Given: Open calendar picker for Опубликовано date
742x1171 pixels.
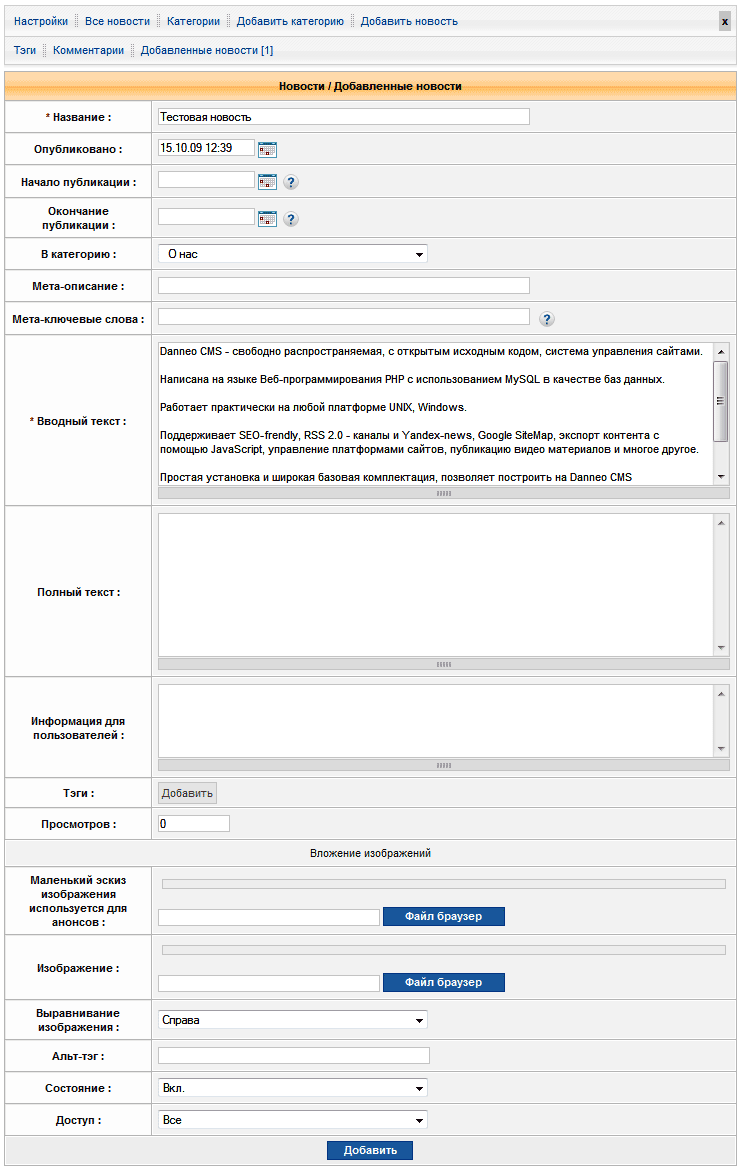Looking at the screenshot, I should [x=267, y=149].
